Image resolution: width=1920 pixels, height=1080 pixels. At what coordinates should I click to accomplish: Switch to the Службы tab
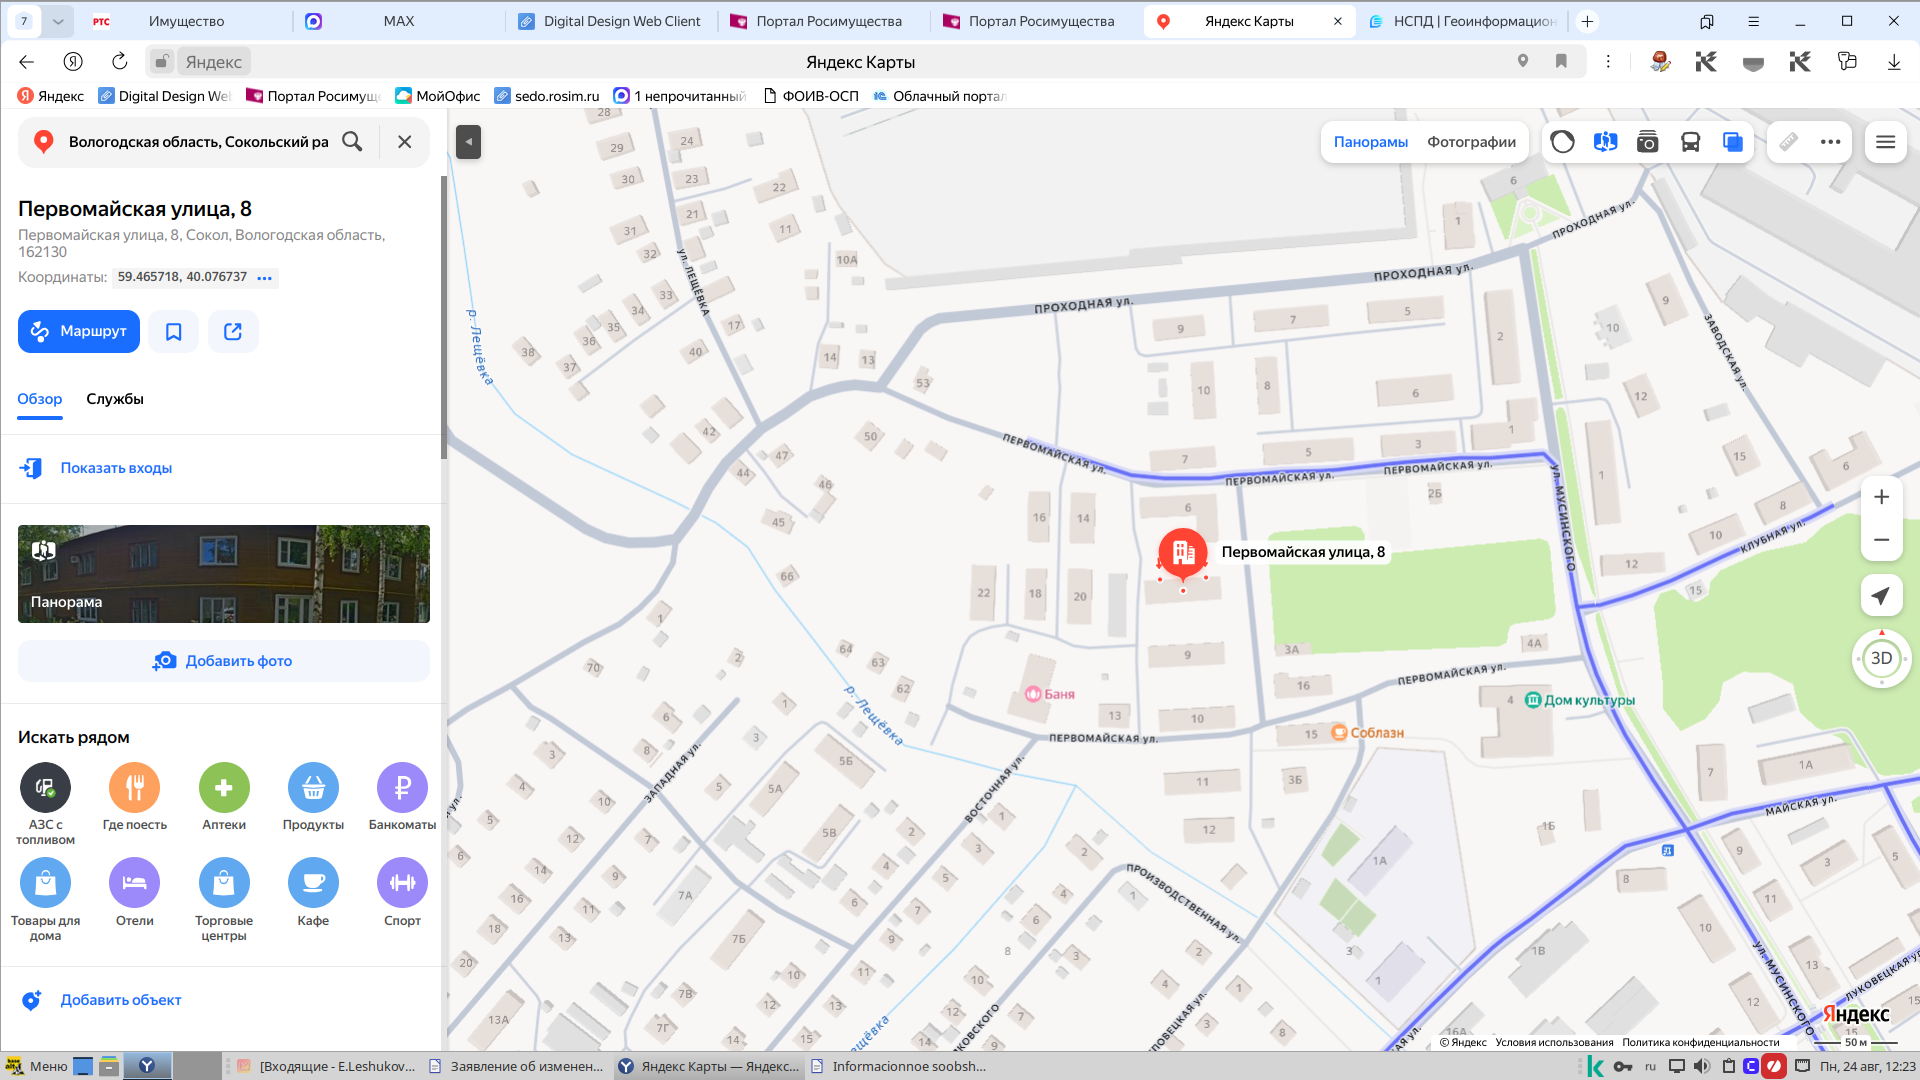coord(115,399)
